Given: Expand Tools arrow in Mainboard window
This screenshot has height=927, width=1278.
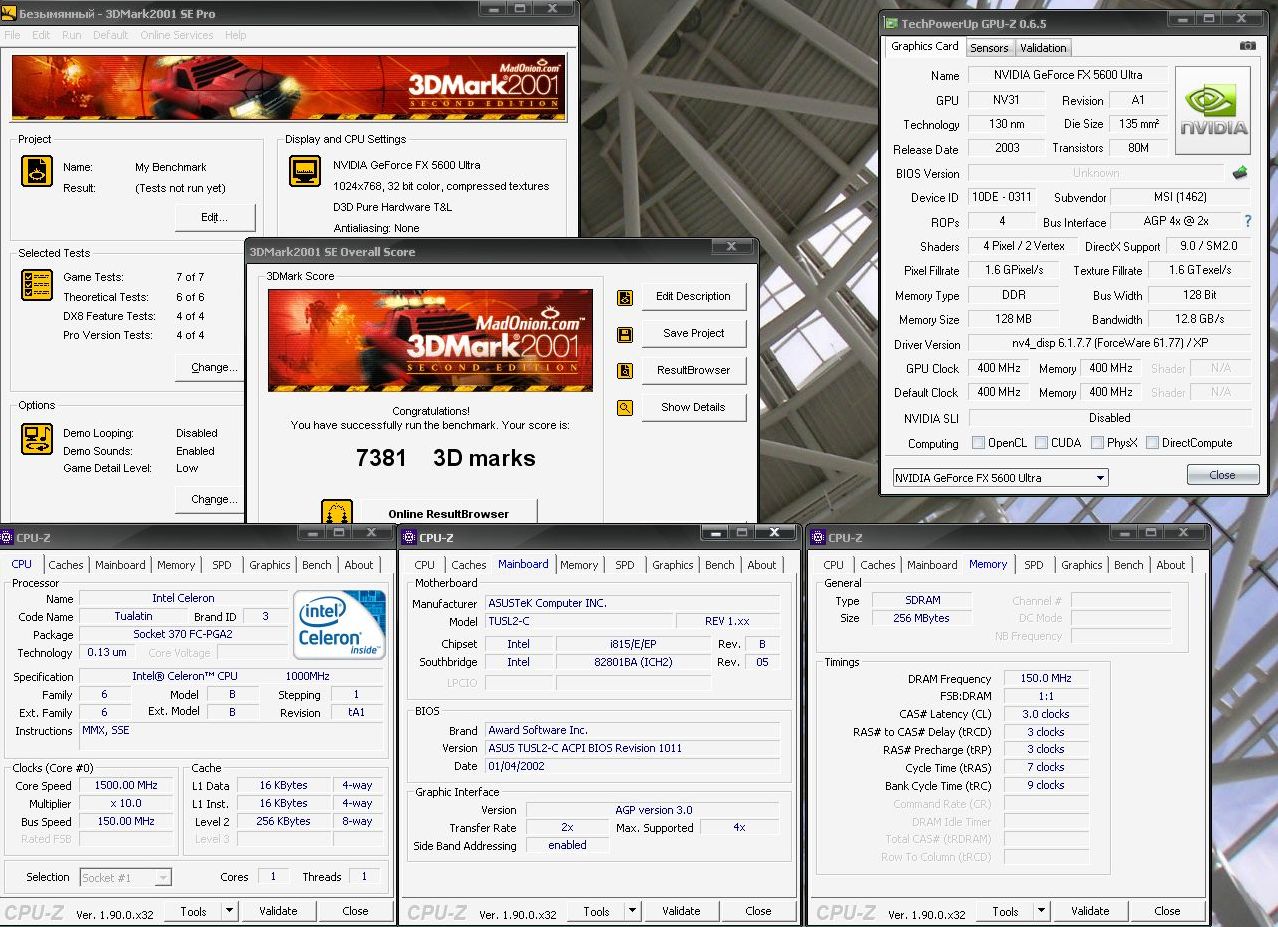Looking at the screenshot, I should point(632,911).
